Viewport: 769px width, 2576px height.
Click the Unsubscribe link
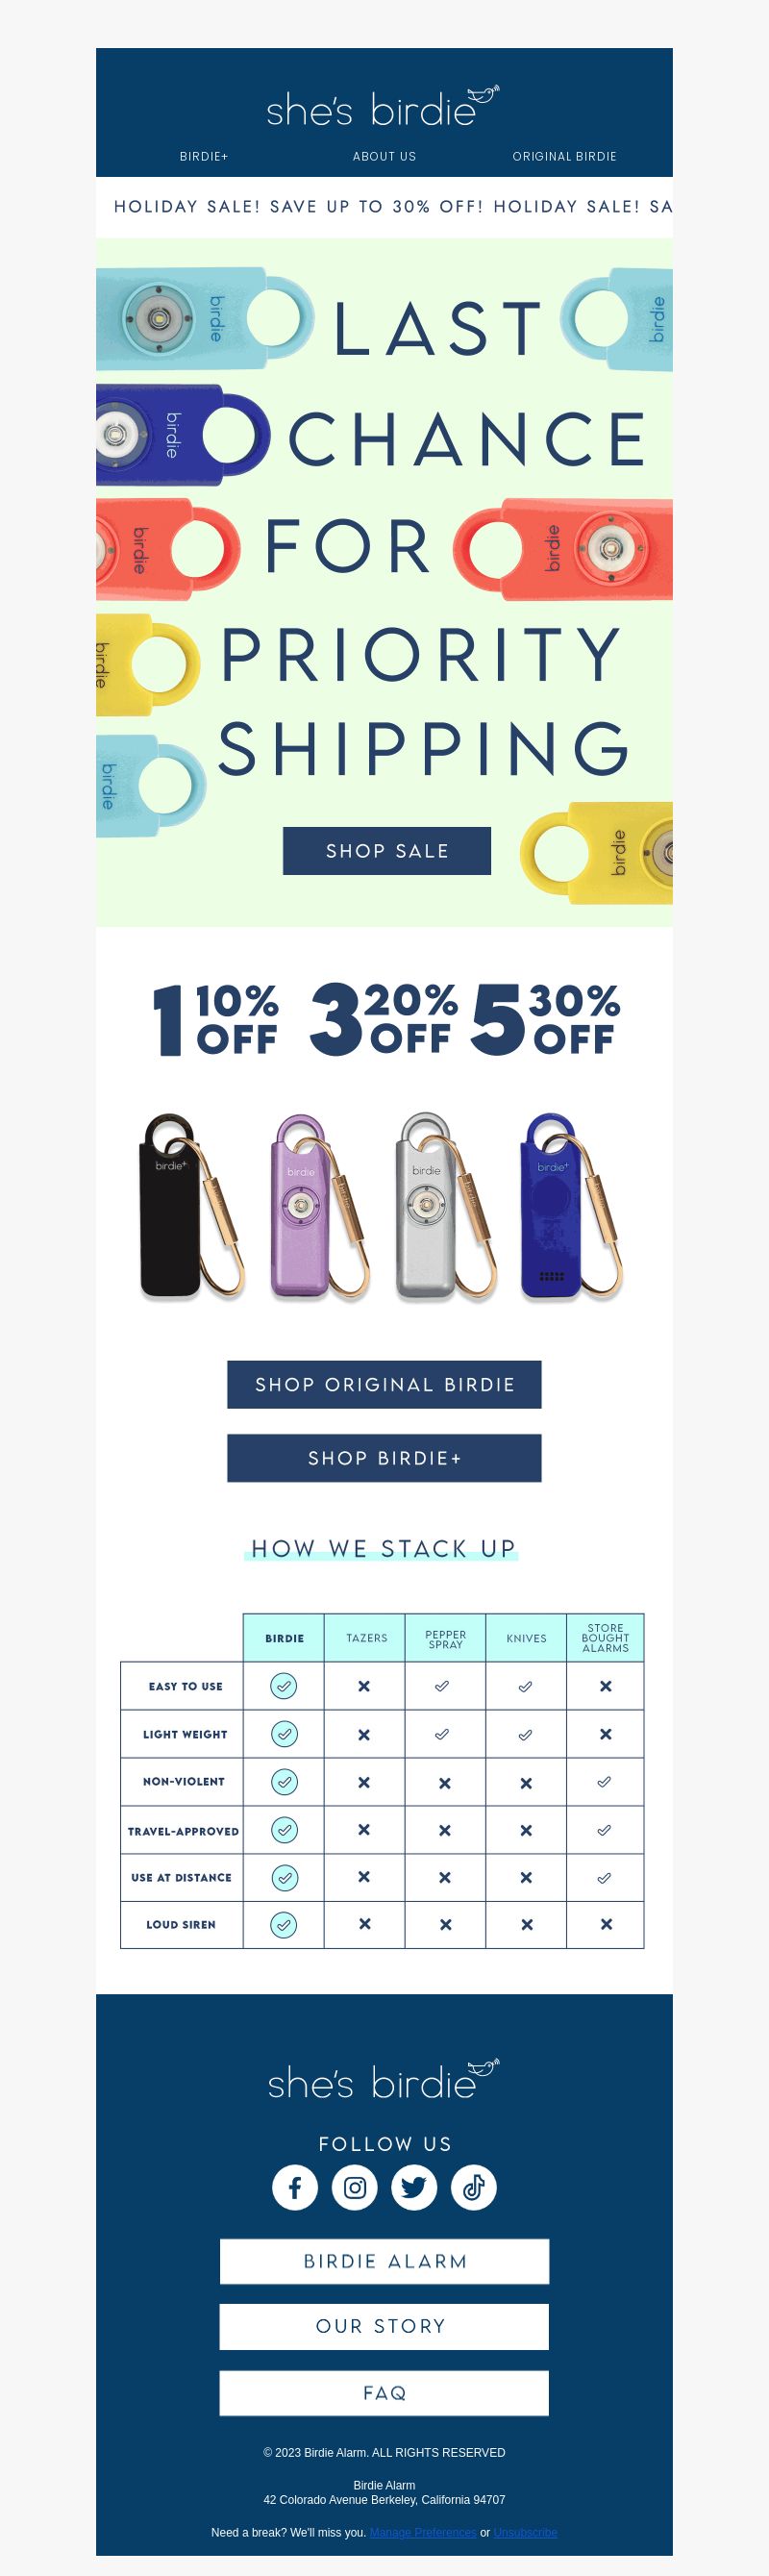pyautogui.click(x=525, y=2532)
